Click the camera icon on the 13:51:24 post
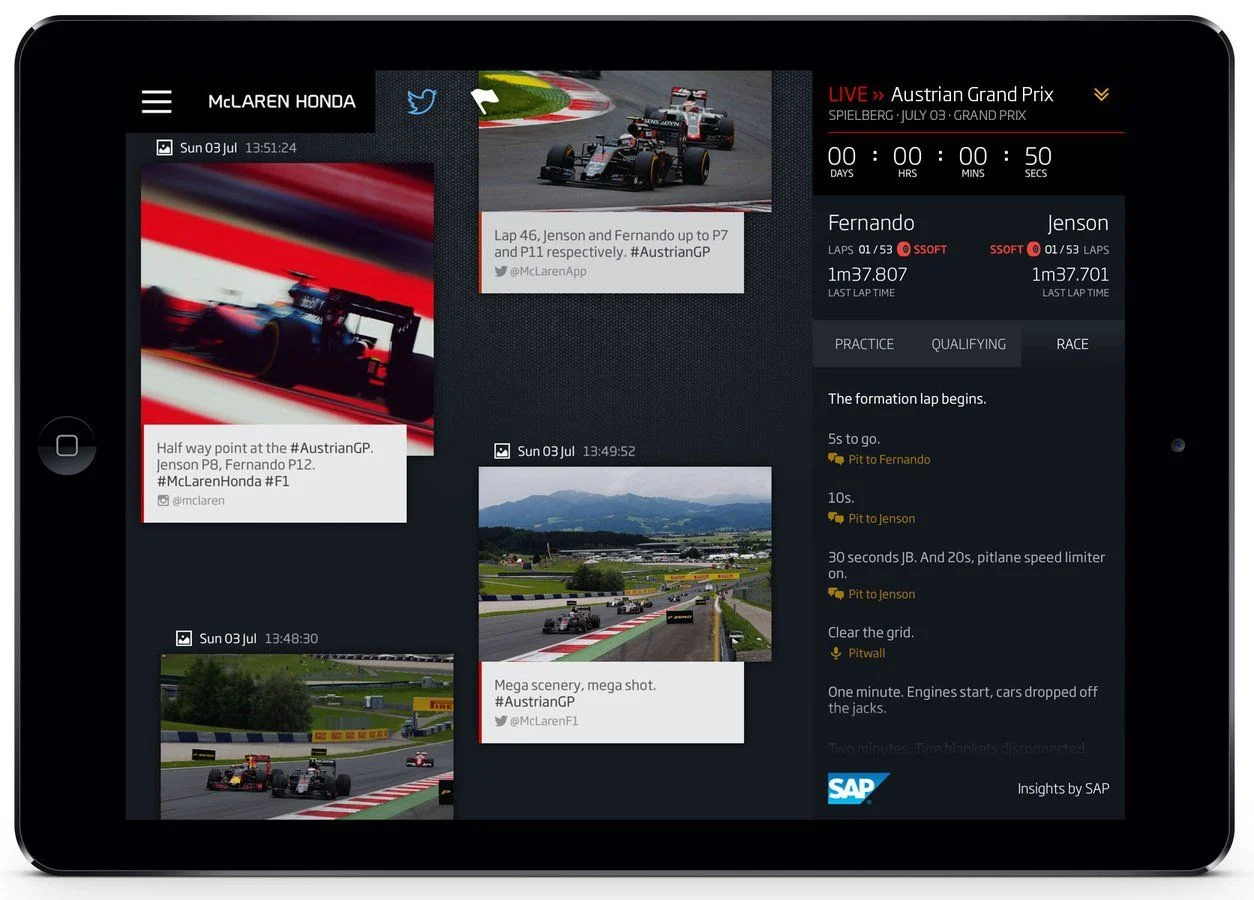The height and width of the screenshot is (900, 1254). pos(163,147)
